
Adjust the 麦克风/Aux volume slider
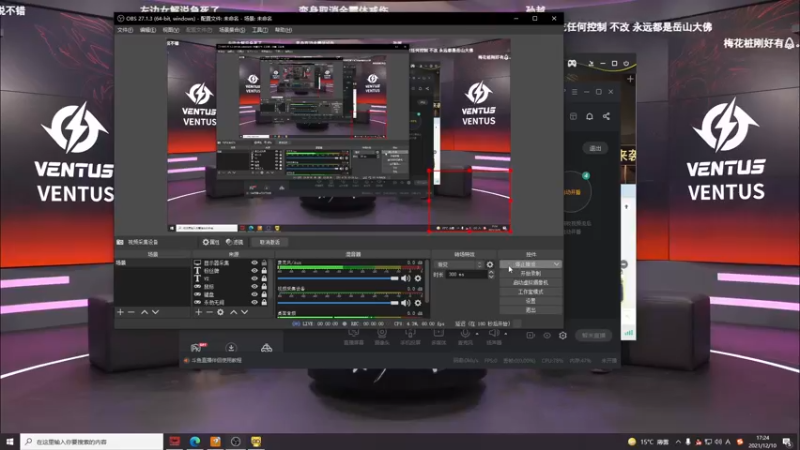pyautogui.click(x=338, y=279)
